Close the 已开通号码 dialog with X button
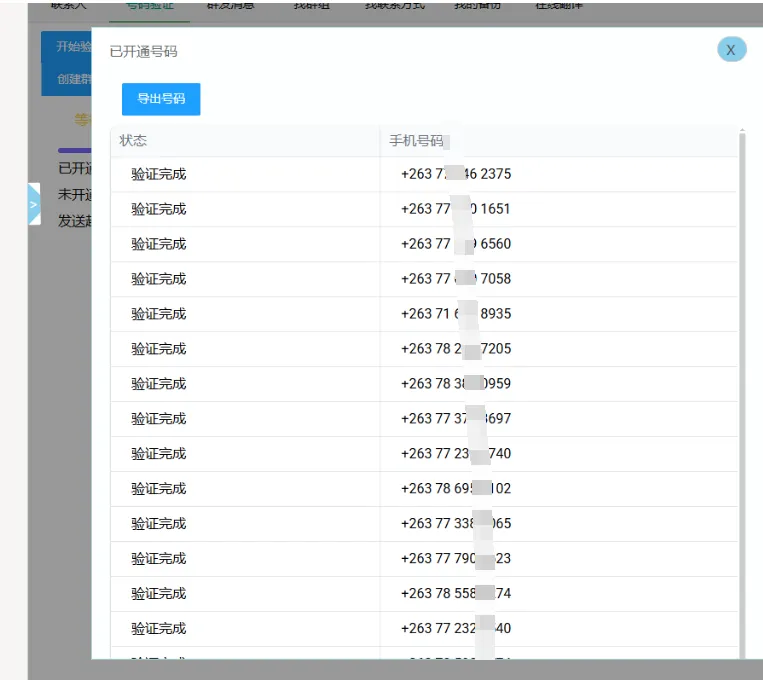Image resolution: width=763 pixels, height=680 pixels. [x=731, y=50]
